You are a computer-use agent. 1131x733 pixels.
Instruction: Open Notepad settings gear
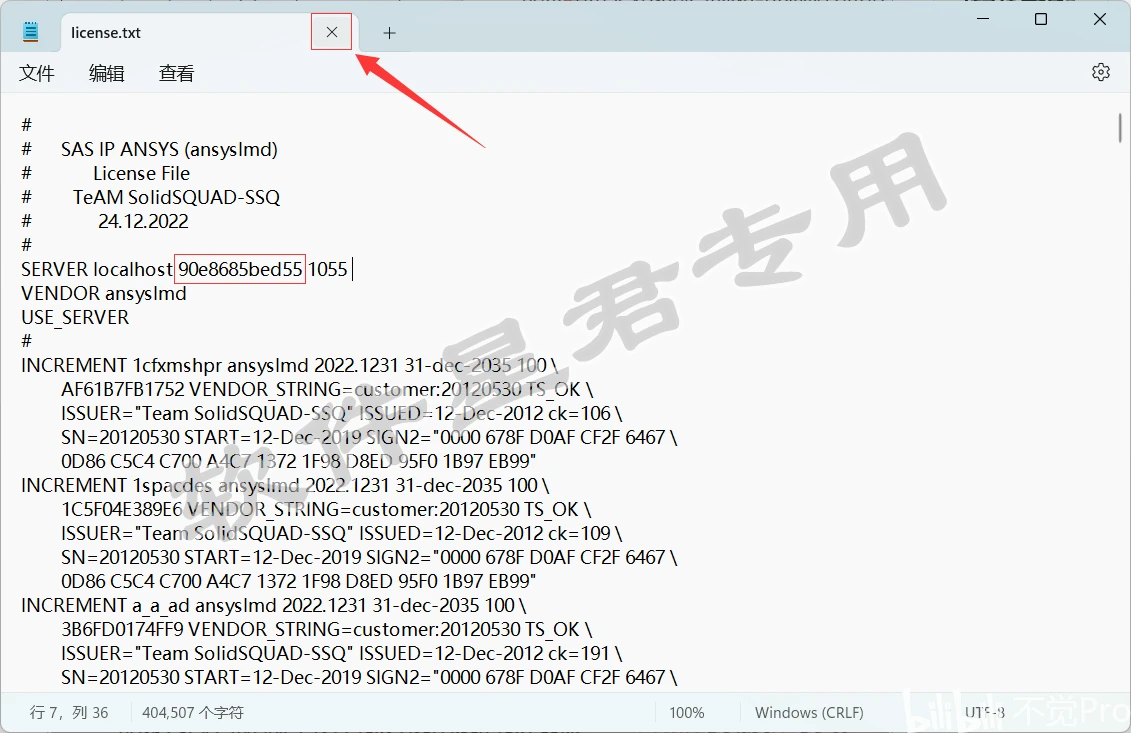click(1101, 72)
